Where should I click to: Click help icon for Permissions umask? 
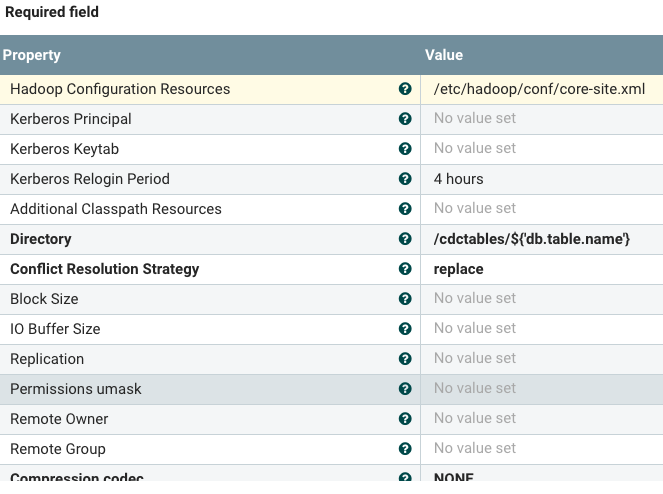pyautogui.click(x=405, y=389)
